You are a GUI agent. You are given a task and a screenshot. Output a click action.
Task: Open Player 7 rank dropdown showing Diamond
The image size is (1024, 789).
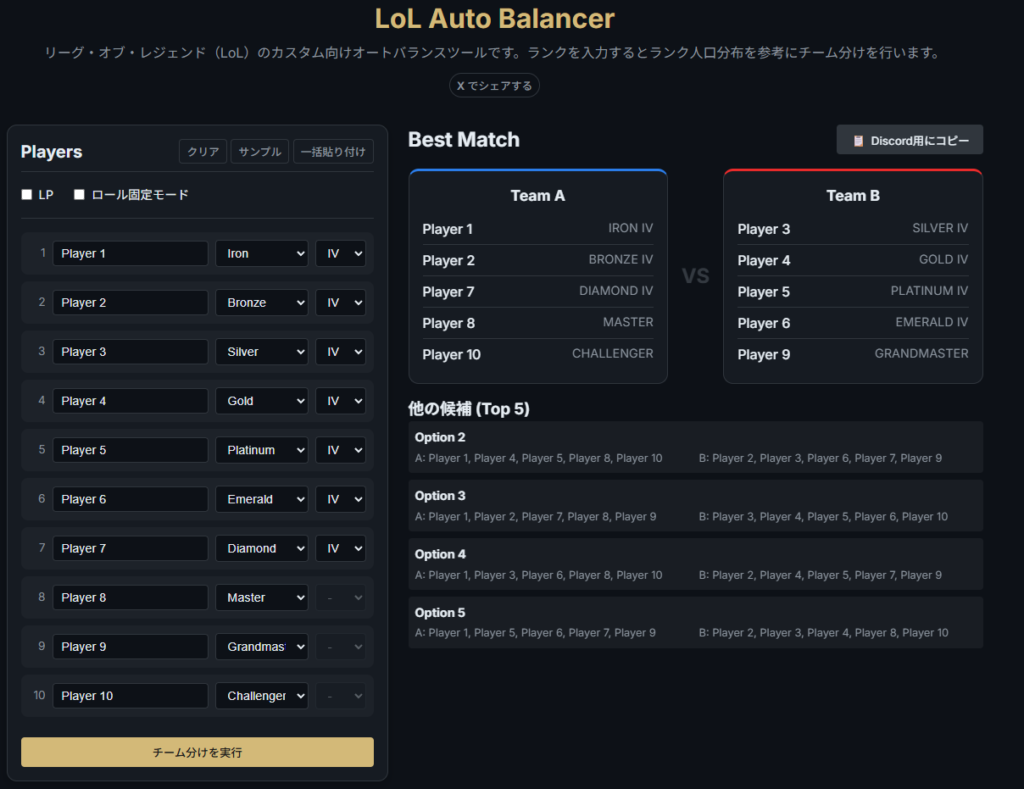261,548
